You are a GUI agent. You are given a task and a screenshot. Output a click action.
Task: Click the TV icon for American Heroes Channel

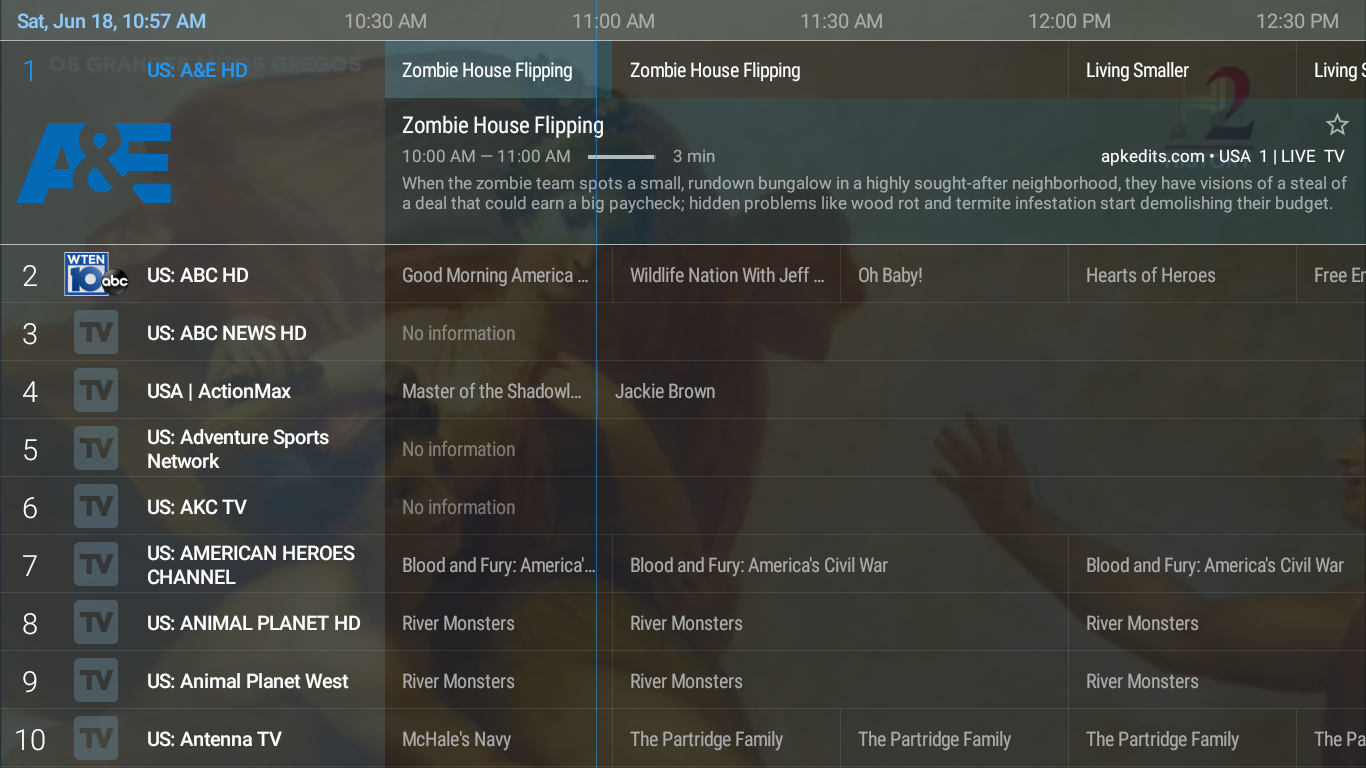point(96,564)
